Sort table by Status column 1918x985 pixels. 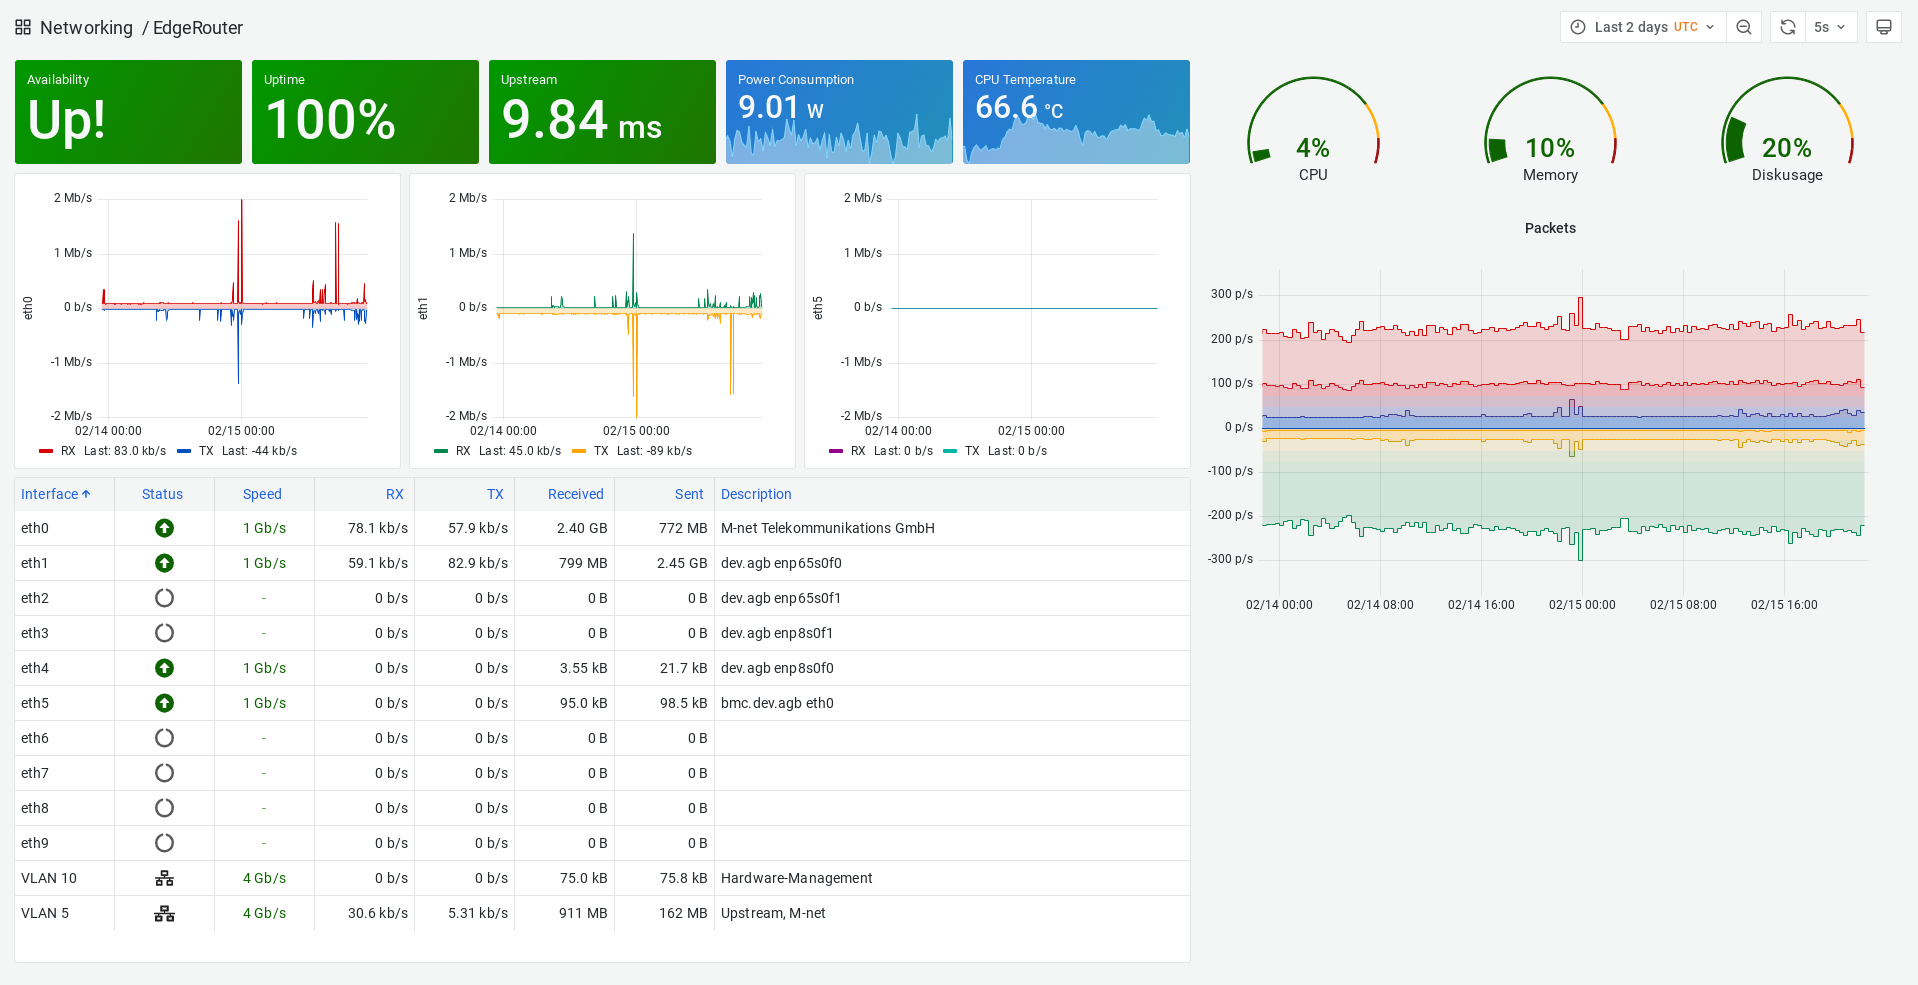click(162, 494)
